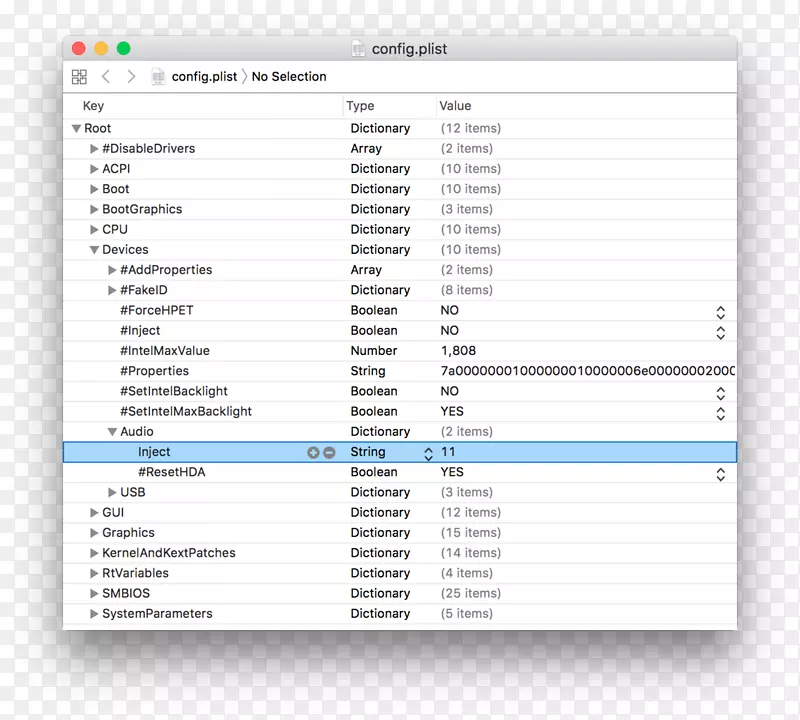Open the Type dropdown on the Inject row

[x=428, y=453]
